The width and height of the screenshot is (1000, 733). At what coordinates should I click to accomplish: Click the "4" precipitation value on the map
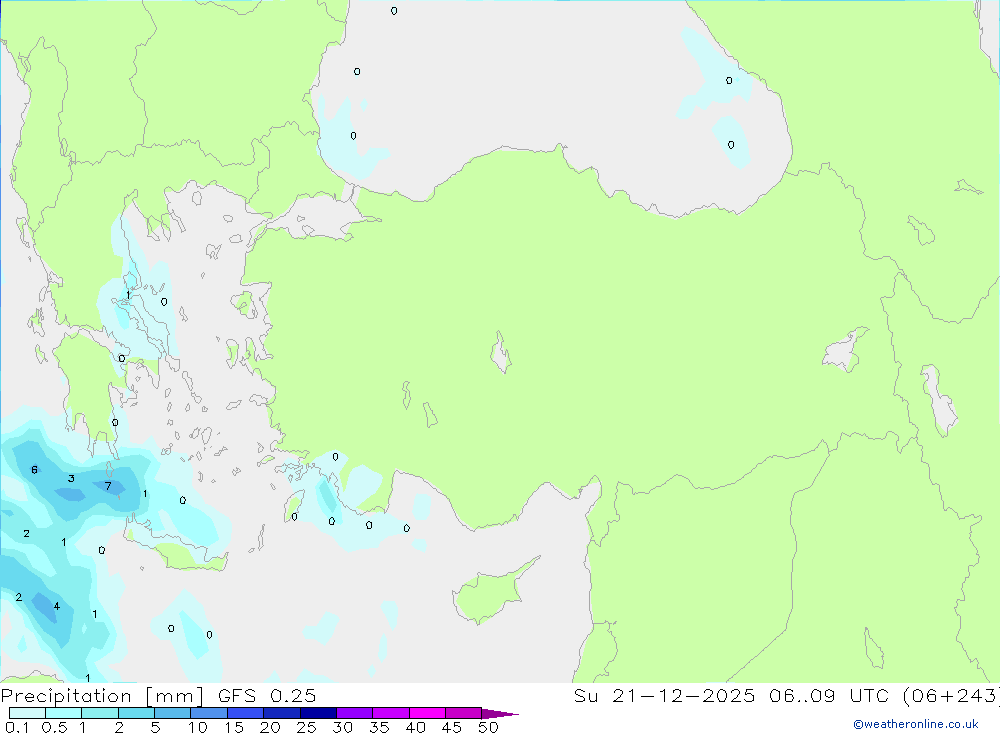click(57, 606)
